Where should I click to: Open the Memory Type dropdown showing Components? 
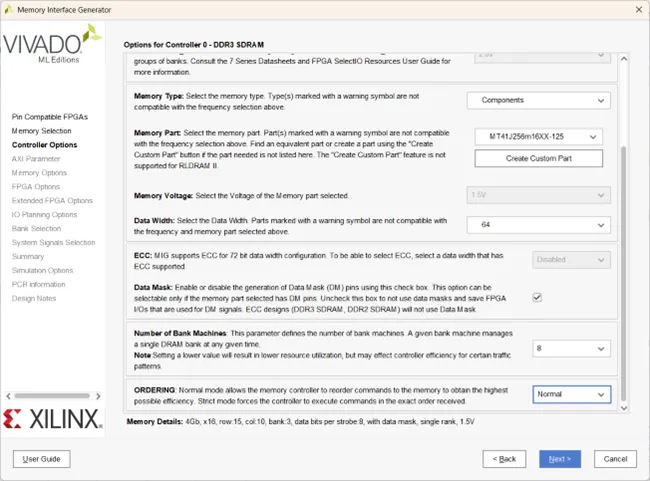coord(538,100)
